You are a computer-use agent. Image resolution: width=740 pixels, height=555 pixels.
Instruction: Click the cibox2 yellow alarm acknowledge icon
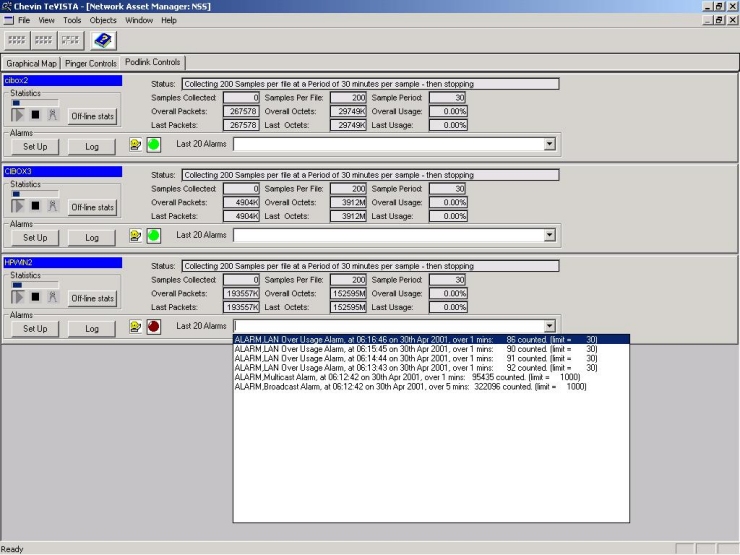(135, 144)
